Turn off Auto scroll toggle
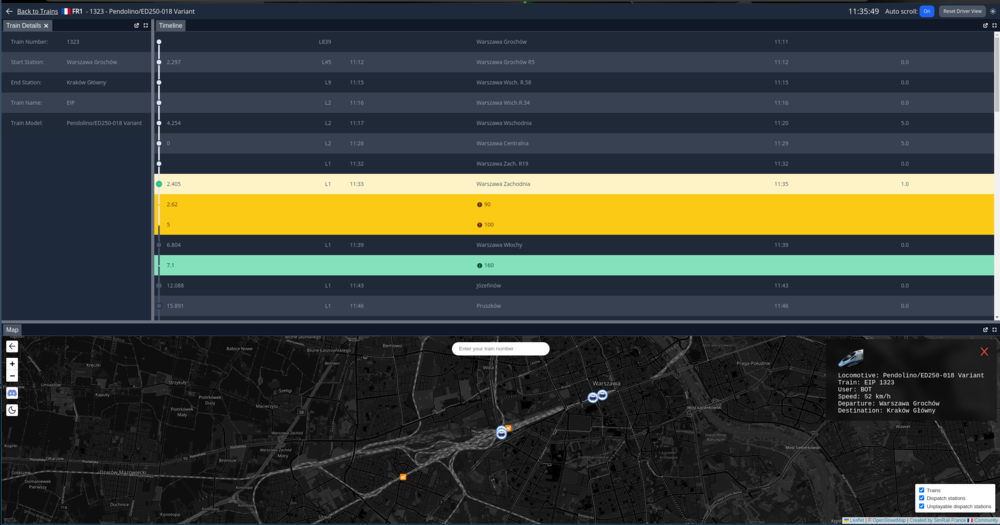Image resolution: width=1000 pixels, height=525 pixels. coord(927,11)
